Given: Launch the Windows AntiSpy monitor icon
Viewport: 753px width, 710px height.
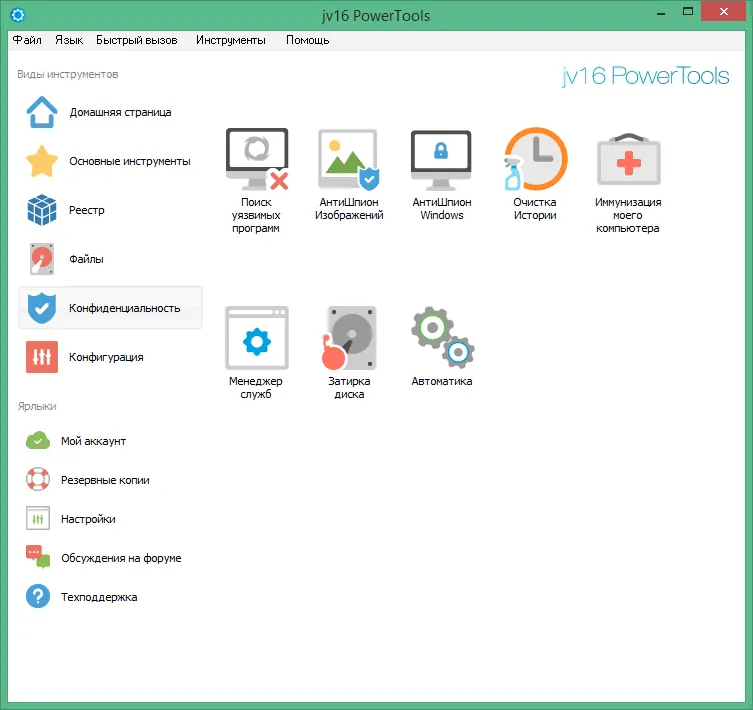Looking at the screenshot, I should [x=441, y=160].
